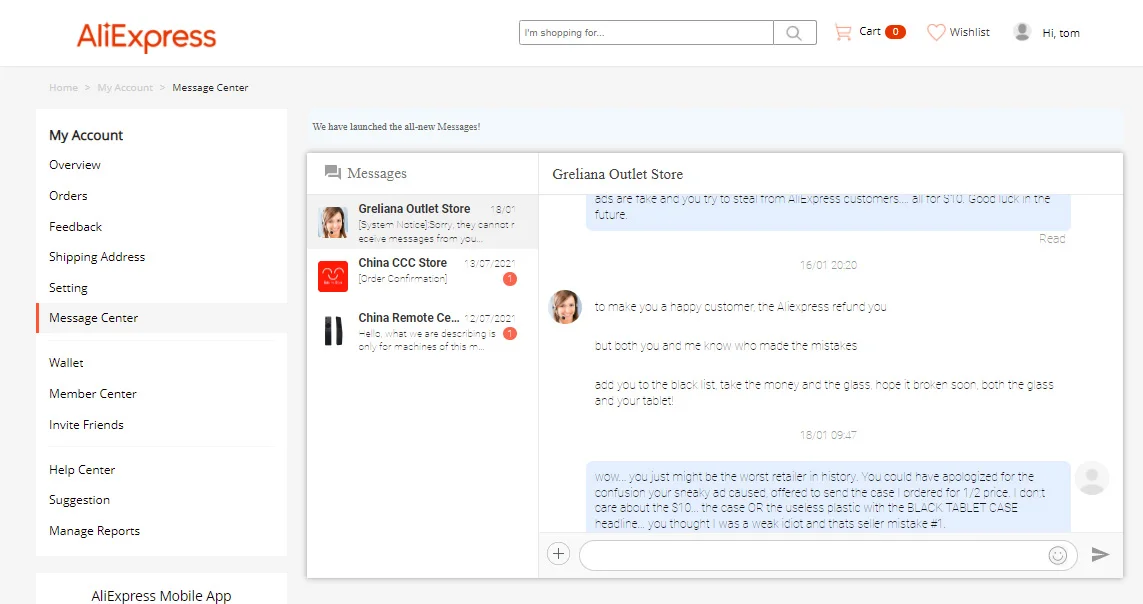The width and height of the screenshot is (1143, 604).
Task: Click the search magnifier button
Action: click(x=795, y=33)
